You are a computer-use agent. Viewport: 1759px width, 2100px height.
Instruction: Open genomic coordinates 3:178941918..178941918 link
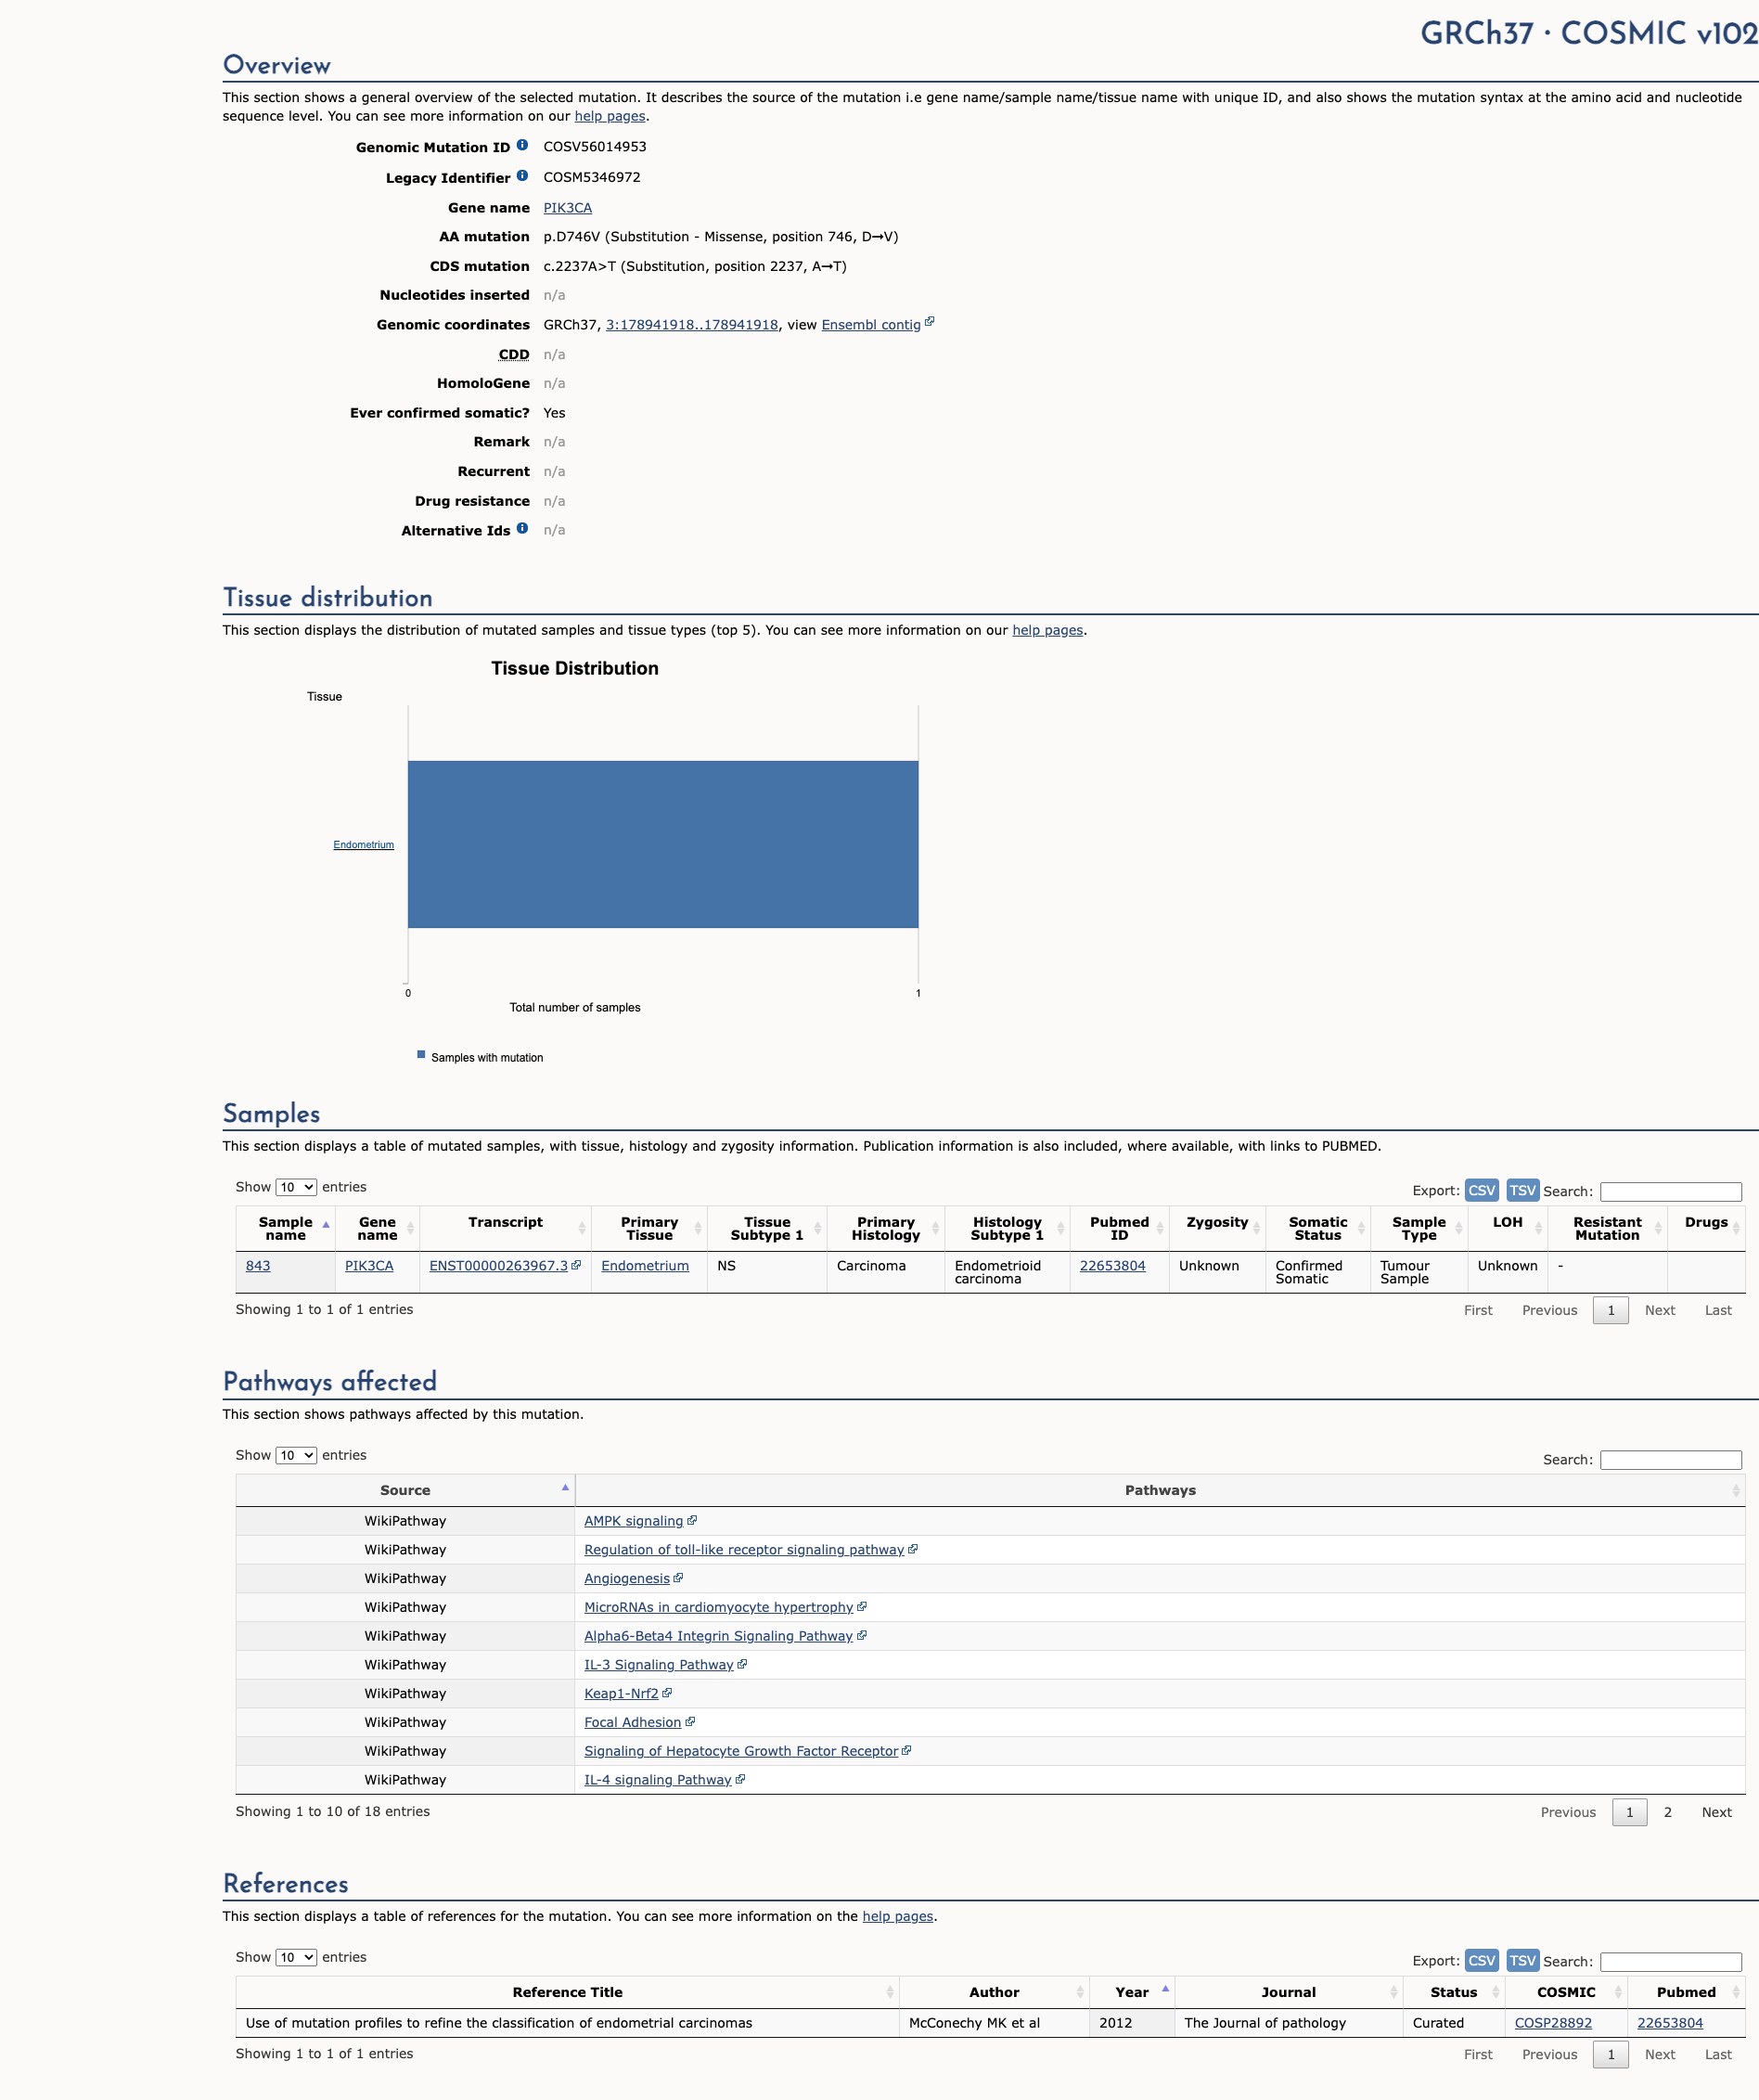click(x=691, y=324)
